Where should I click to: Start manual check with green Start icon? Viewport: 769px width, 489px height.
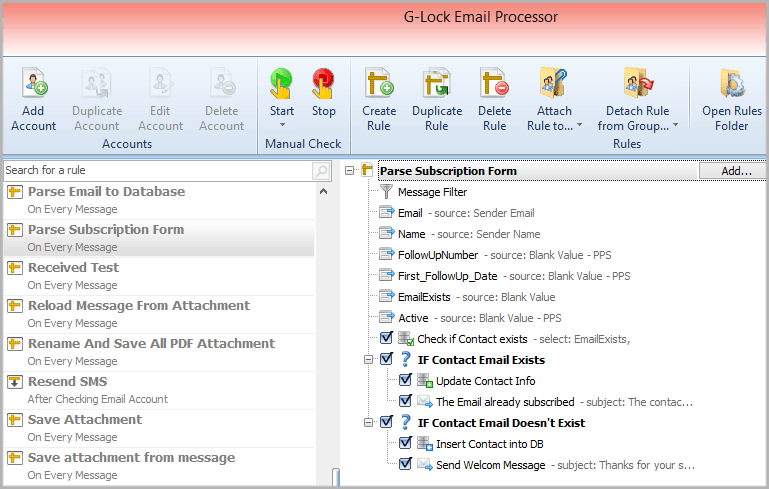click(x=282, y=83)
